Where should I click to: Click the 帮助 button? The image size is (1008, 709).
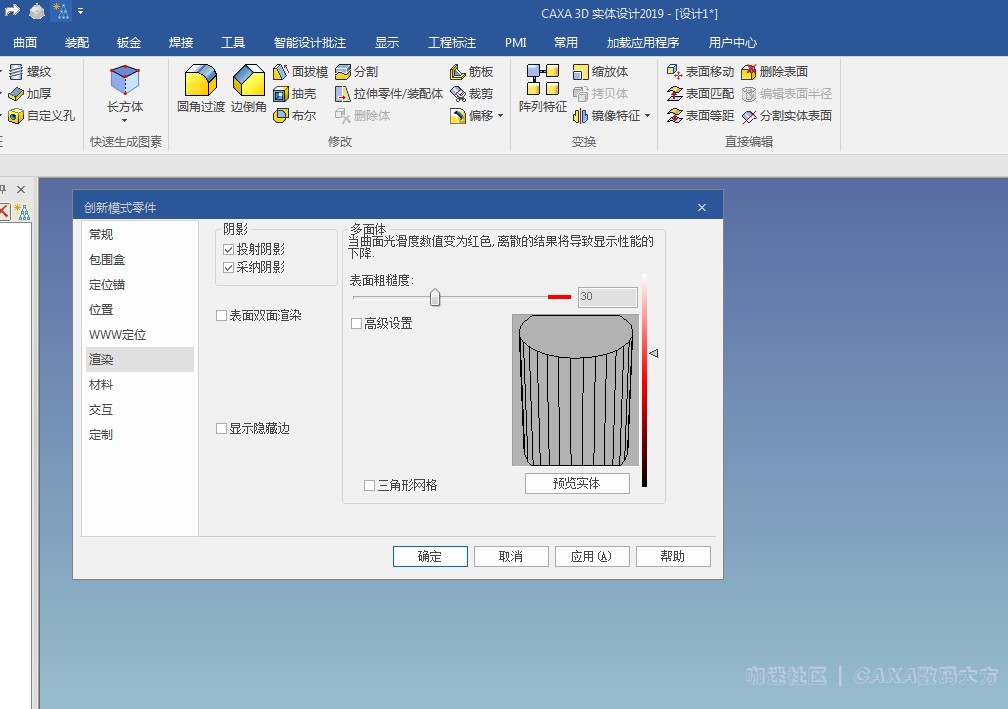pyautogui.click(x=673, y=556)
